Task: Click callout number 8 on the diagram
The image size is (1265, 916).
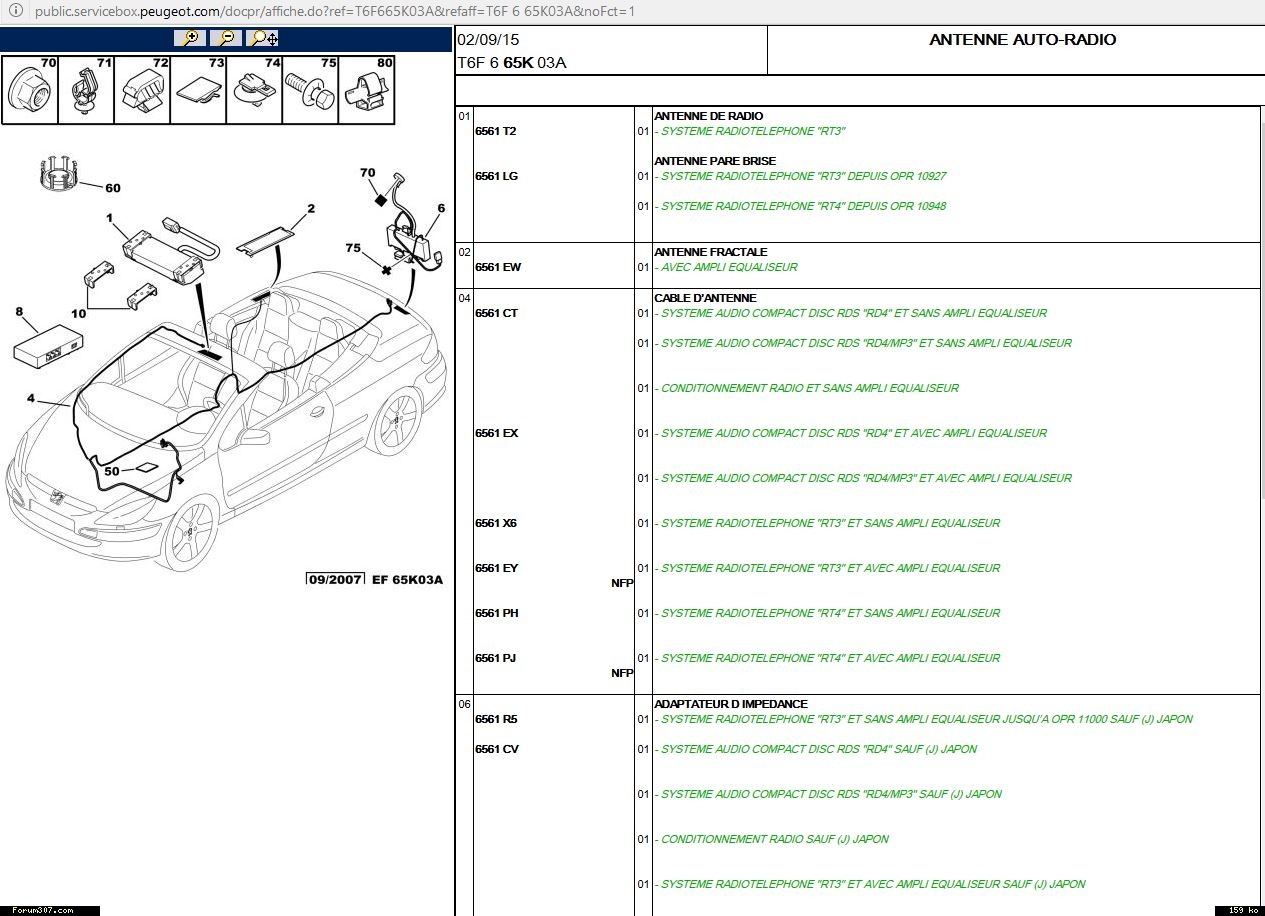Action: pyautogui.click(x=19, y=312)
